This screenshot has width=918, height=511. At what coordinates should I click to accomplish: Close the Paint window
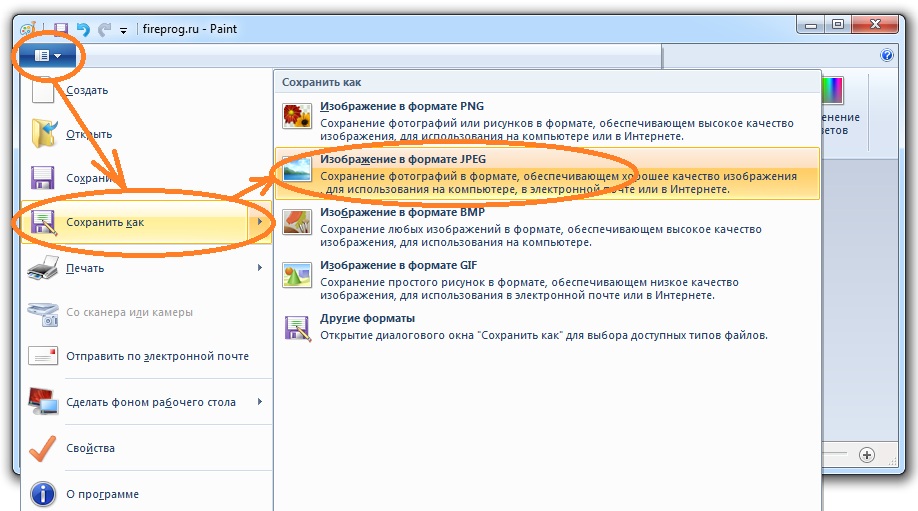click(x=875, y=25)
